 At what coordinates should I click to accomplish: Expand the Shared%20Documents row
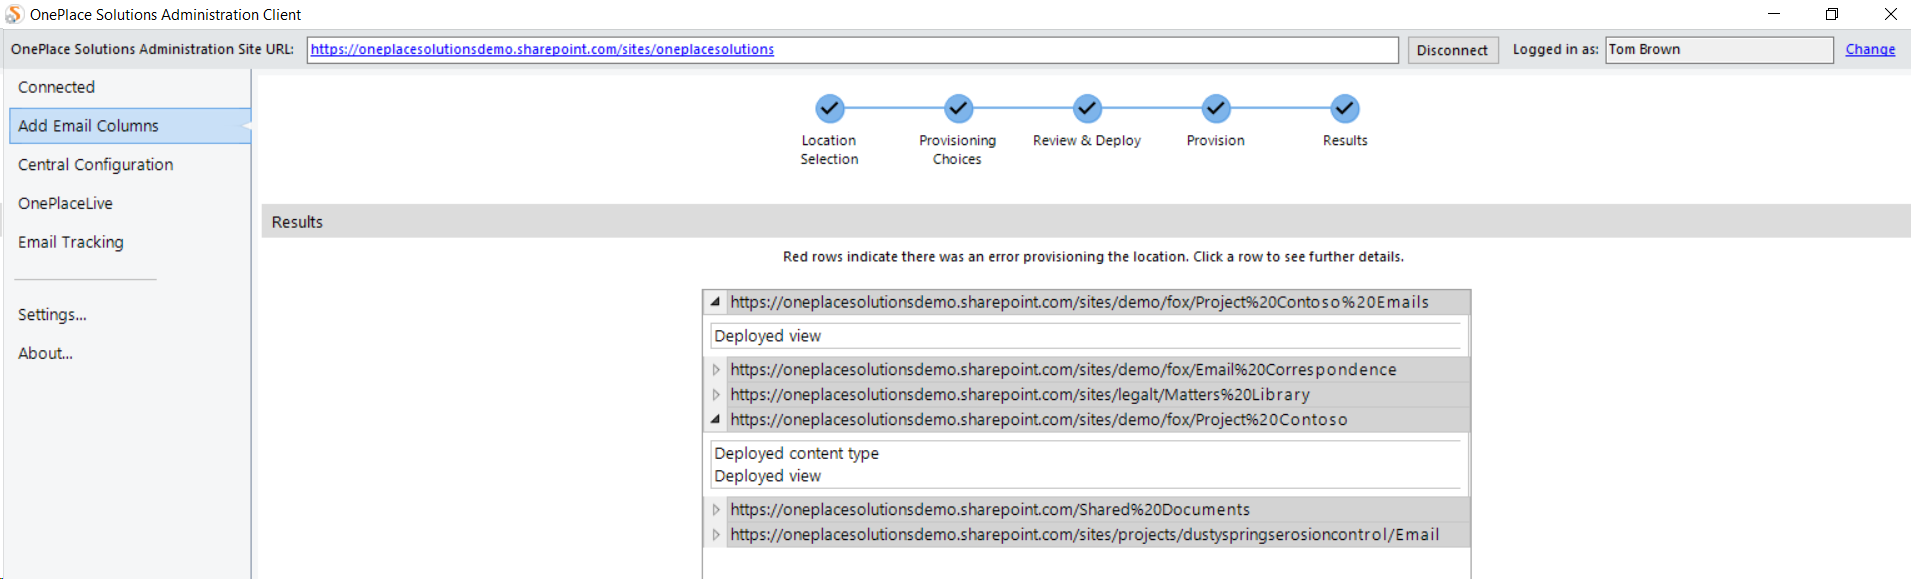715,510
